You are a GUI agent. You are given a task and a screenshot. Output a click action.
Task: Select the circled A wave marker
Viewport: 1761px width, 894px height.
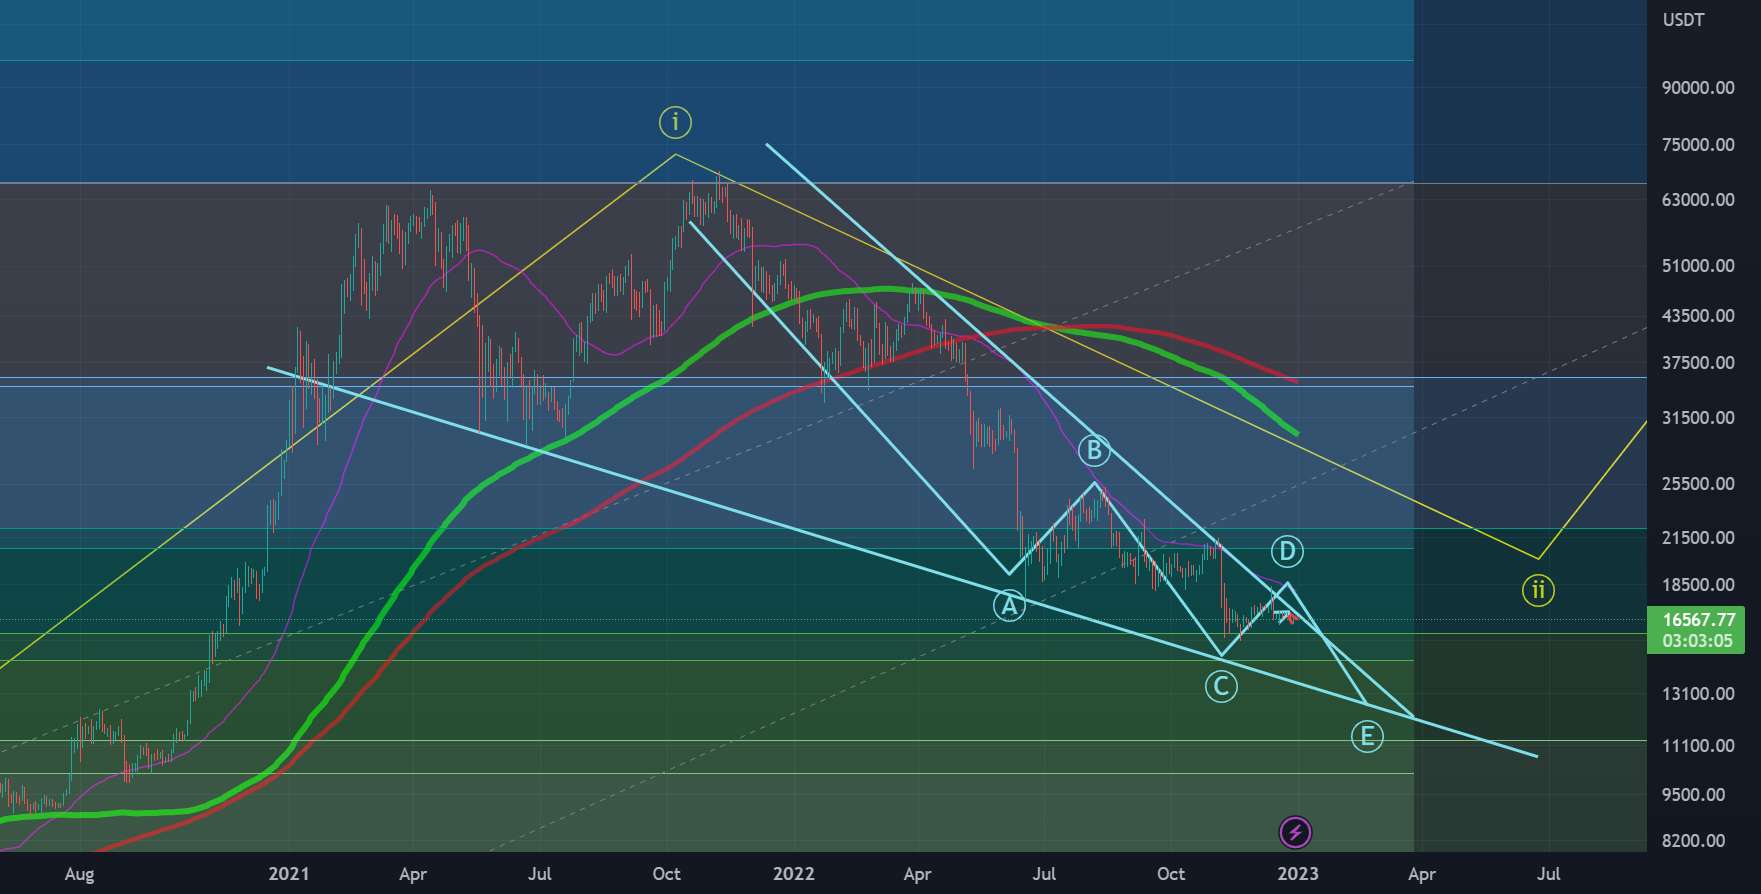pyautogui.click(x=1009, y=605)
